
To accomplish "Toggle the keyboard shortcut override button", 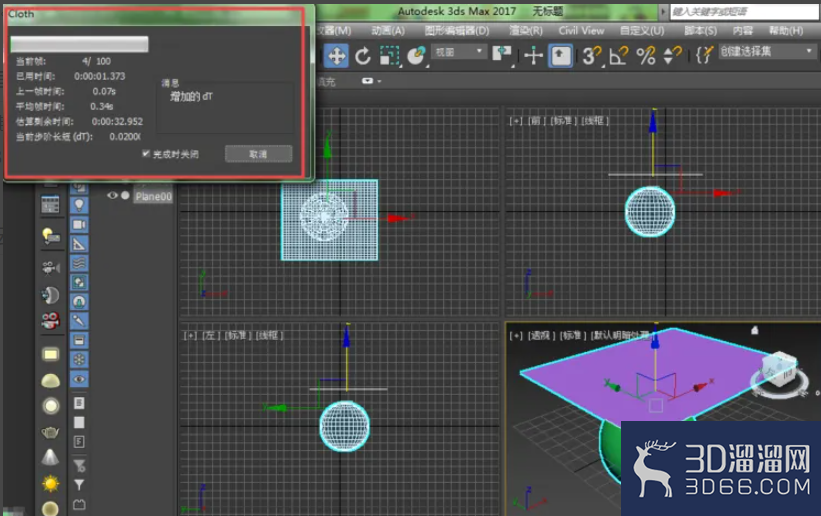I will (560, 56).
